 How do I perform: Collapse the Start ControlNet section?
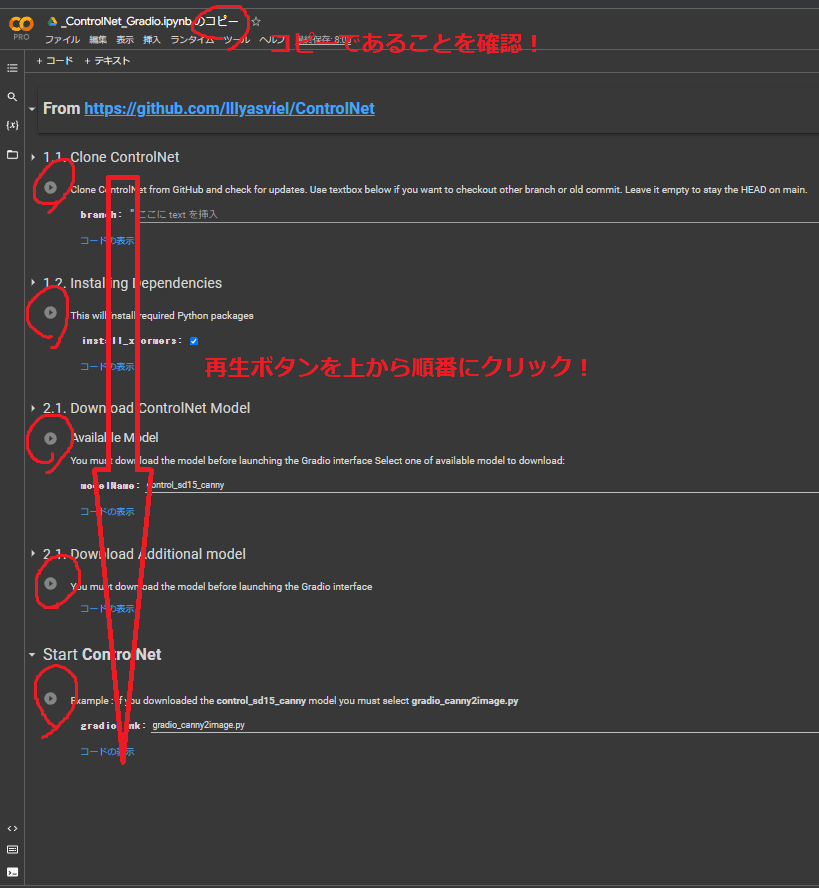click(32, 655)
